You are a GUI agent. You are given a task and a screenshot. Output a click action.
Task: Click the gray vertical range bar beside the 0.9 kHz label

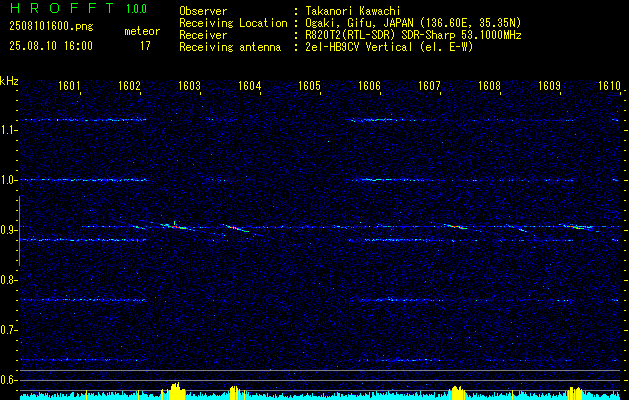[x=19, y=231]
